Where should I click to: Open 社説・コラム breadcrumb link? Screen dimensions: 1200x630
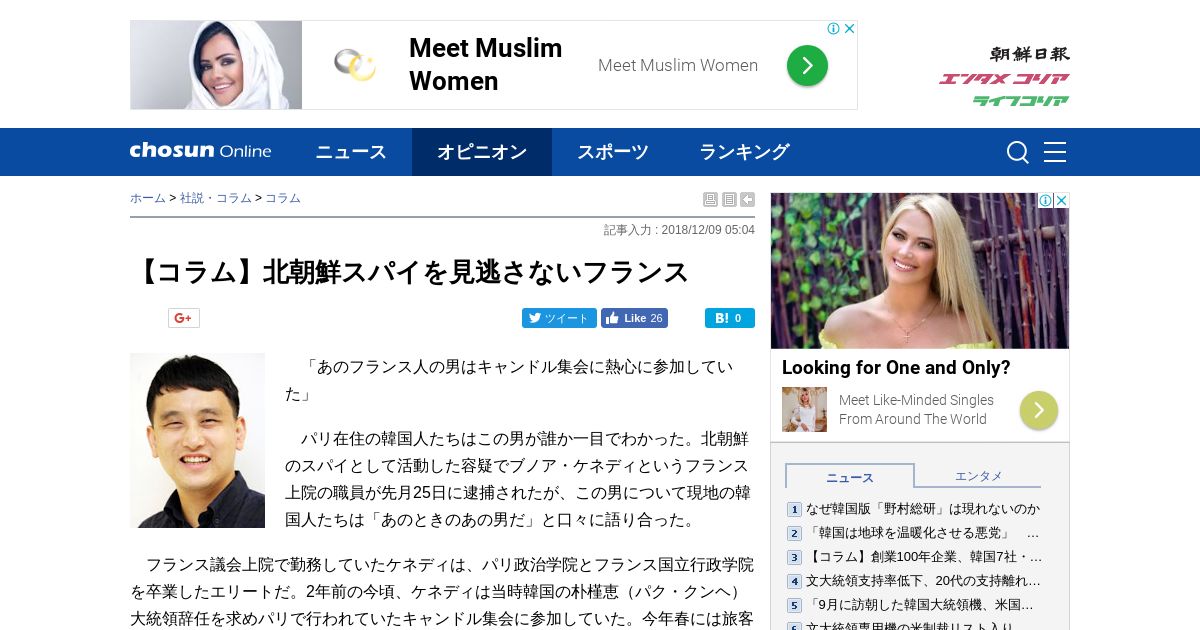tap(216, 198)
